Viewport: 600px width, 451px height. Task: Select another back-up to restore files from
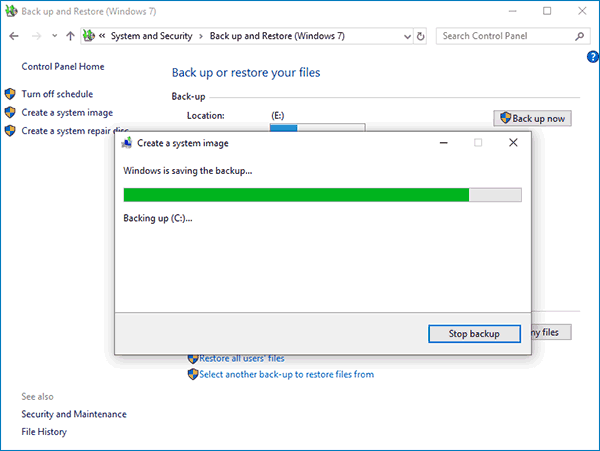pyautogui.click(x=287, y=374)
